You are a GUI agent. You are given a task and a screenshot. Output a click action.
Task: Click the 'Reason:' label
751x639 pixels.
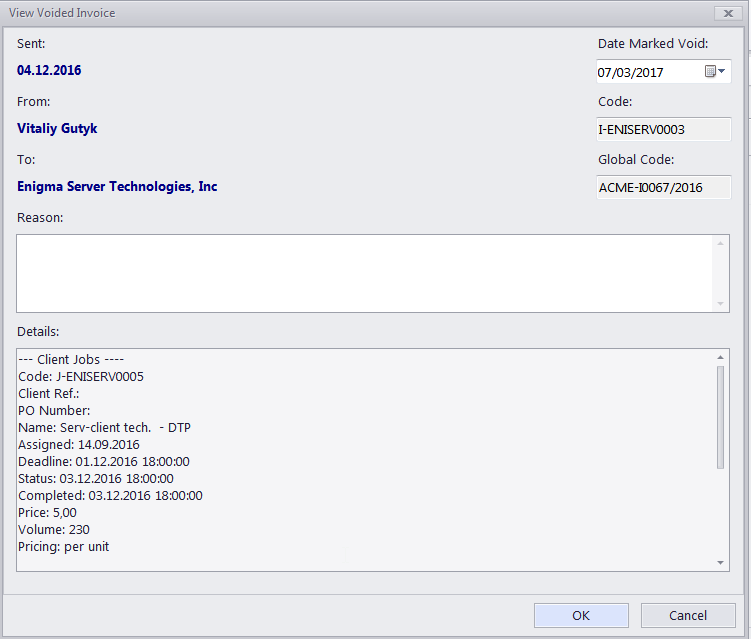40,217
